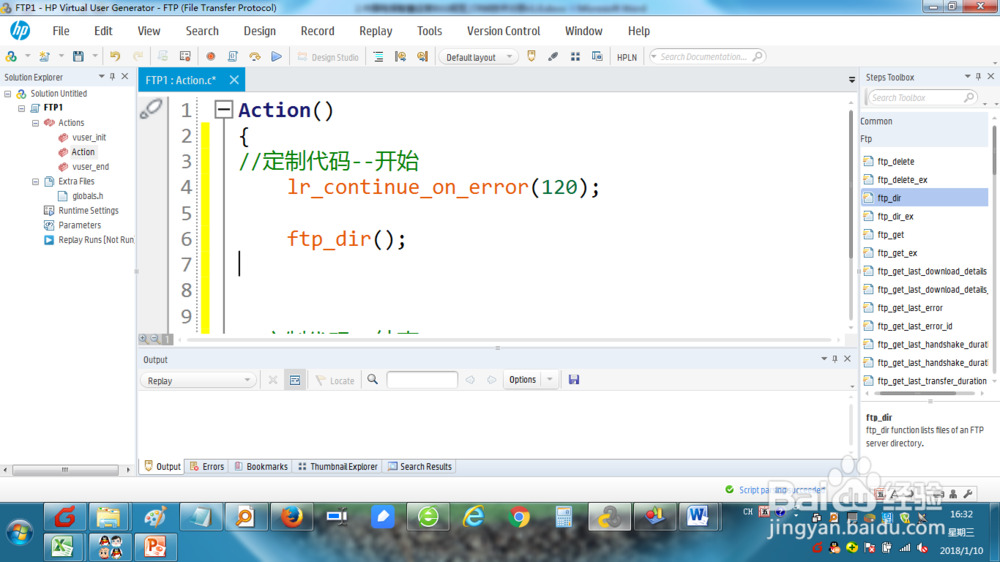
Task: Click the Save Output log disk icon
Action: pyautogui.click(x=574, y=380)
